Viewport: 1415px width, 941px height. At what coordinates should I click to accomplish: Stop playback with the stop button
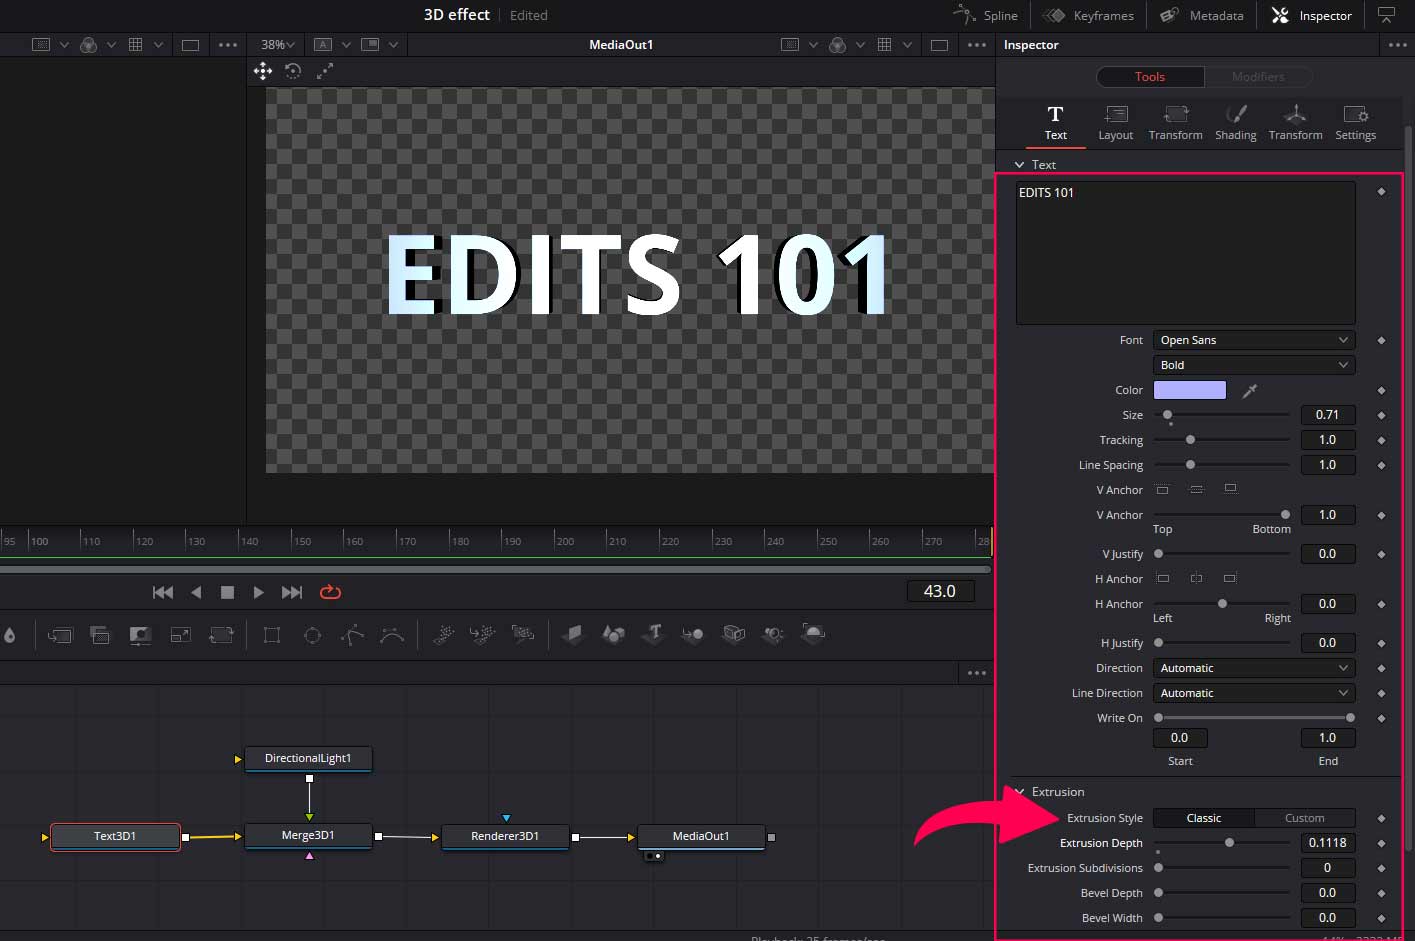click(x=227, y=592)
